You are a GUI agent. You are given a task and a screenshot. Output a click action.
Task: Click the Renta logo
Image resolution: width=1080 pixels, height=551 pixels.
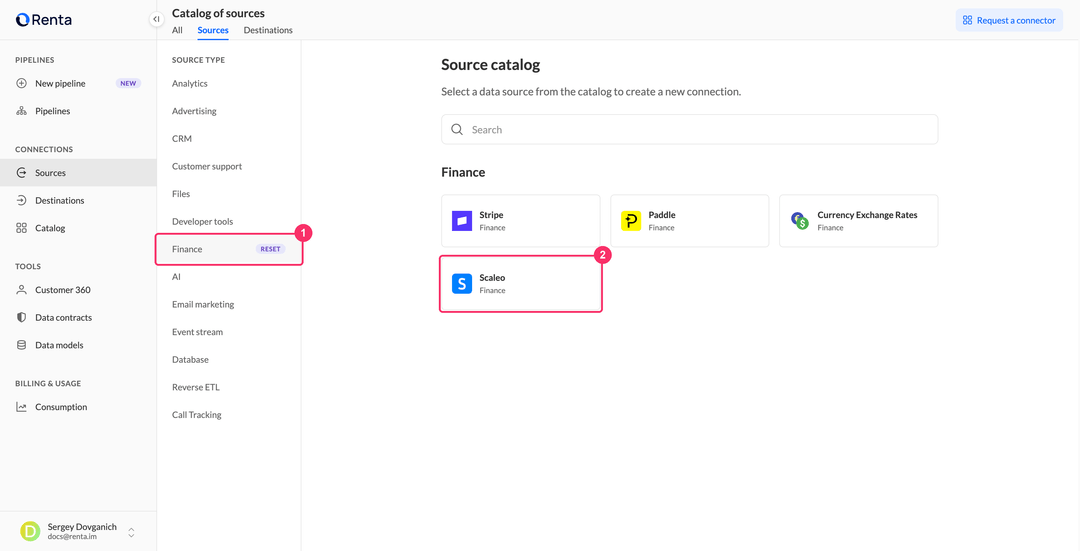[43, 19]
